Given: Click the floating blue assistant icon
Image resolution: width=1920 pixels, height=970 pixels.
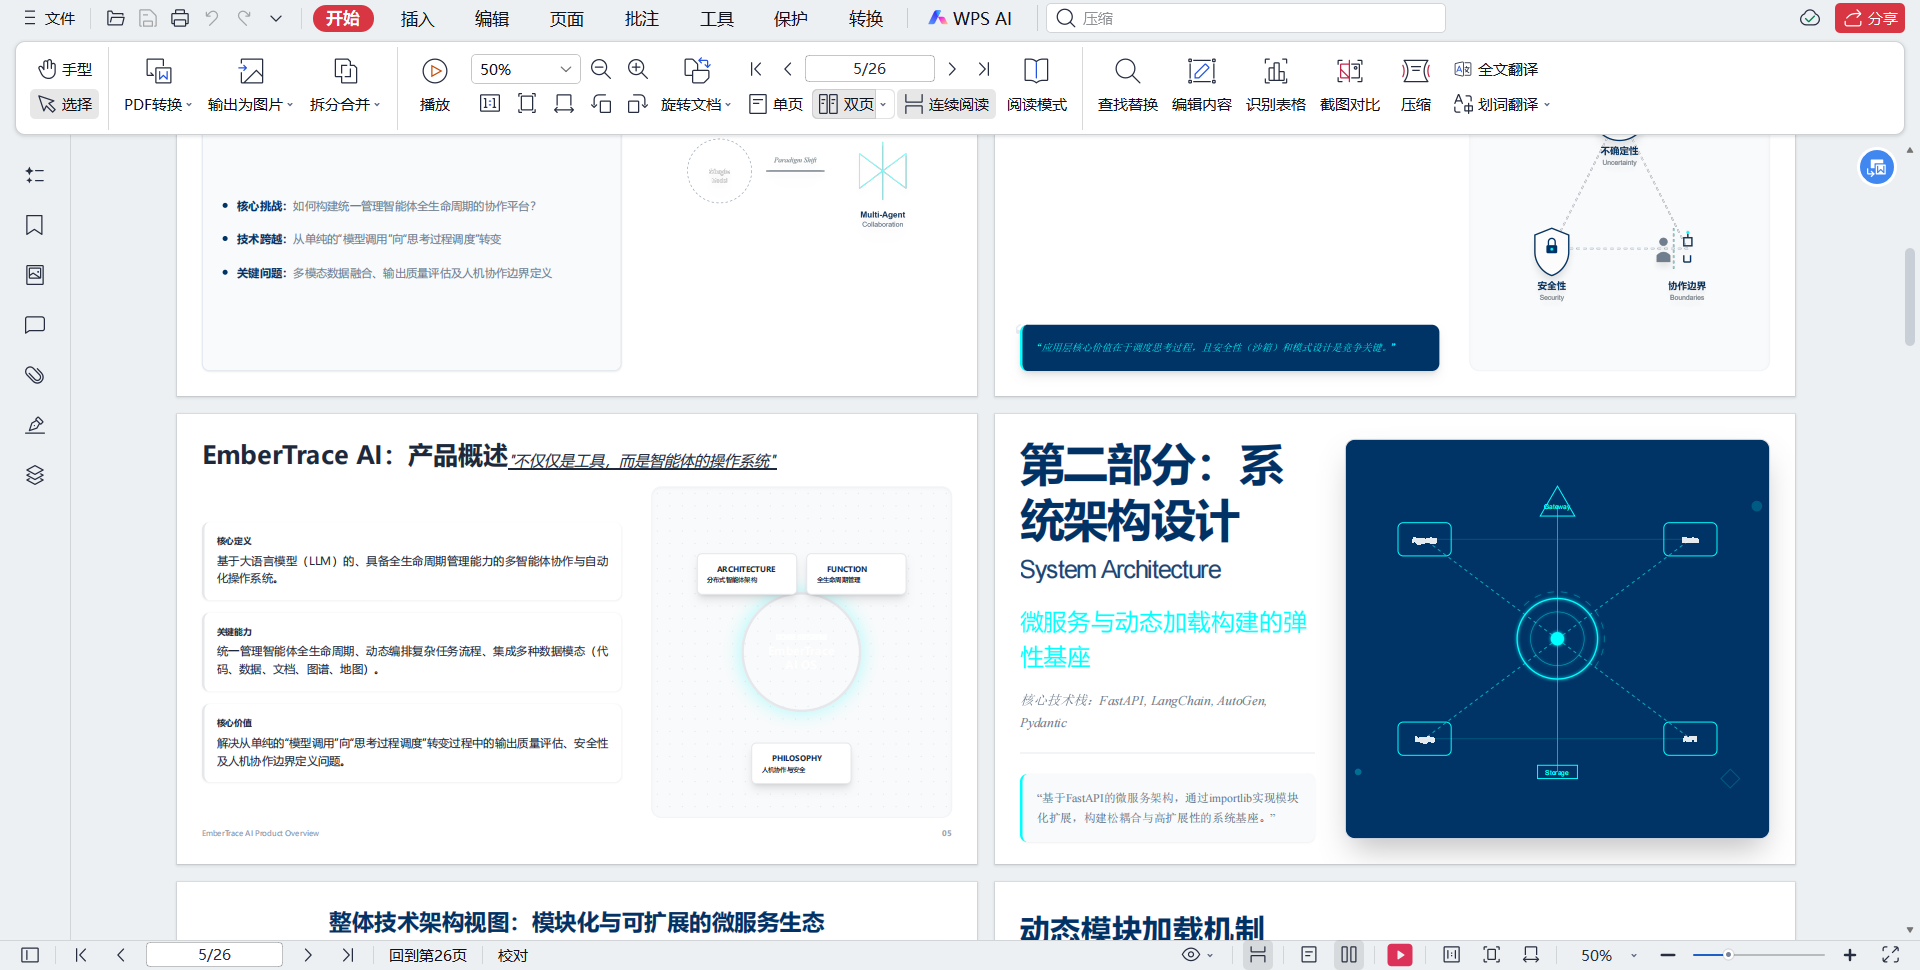Looking at the screenshot, I should click(x=1877, y=167).
